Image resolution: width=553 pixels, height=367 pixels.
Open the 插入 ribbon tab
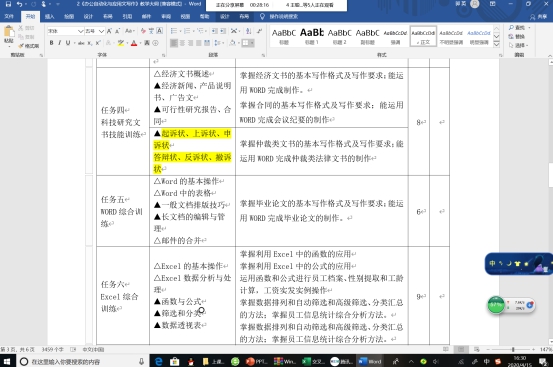[x=49, y=17]
